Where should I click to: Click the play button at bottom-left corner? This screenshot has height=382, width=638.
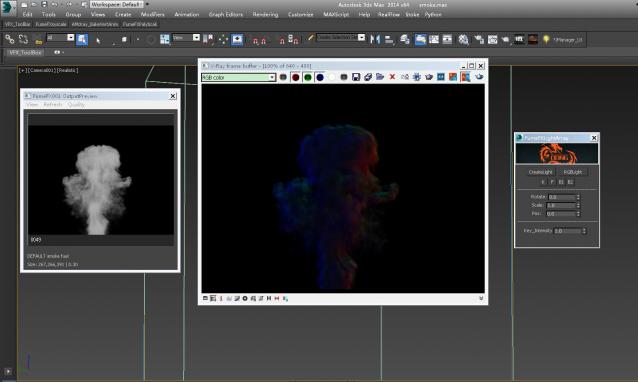(x=8, y=371)
